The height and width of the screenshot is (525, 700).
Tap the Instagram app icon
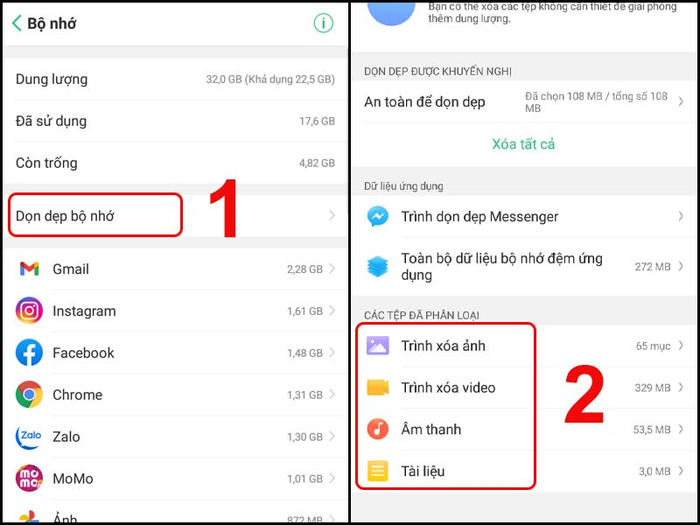coord(29,311)
